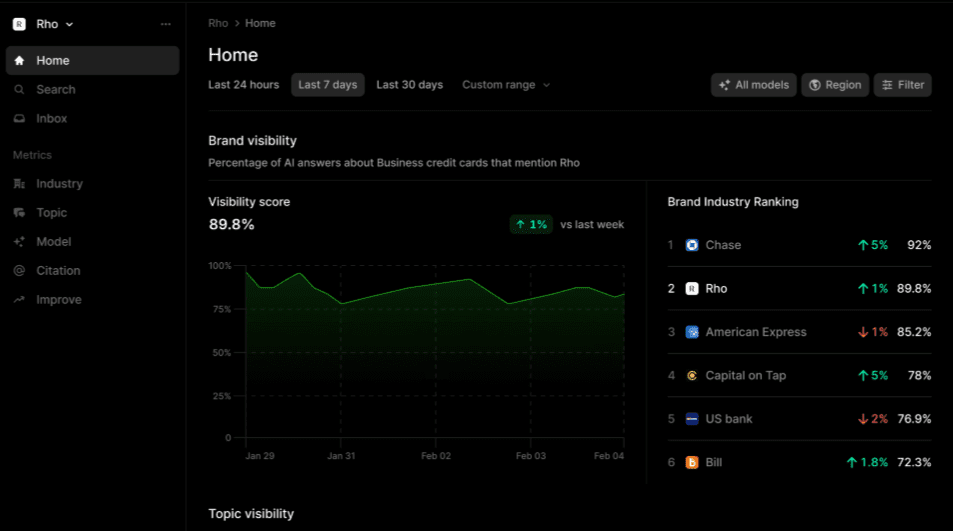Open the All models selector
Image resolution: width=953 pixels, height=531 pixels.
[754, 85]
